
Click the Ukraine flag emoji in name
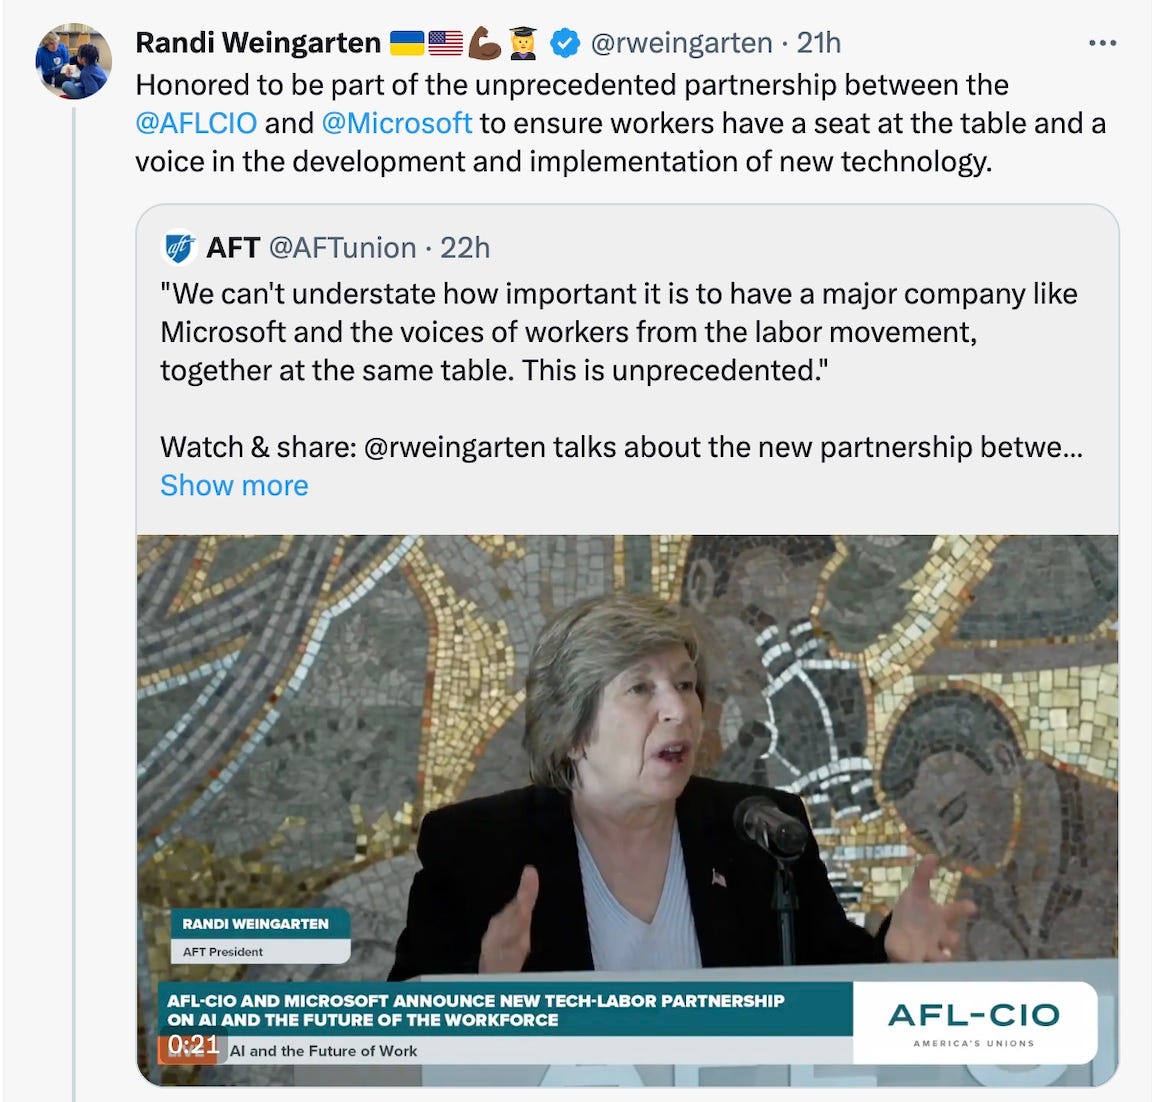407,43
